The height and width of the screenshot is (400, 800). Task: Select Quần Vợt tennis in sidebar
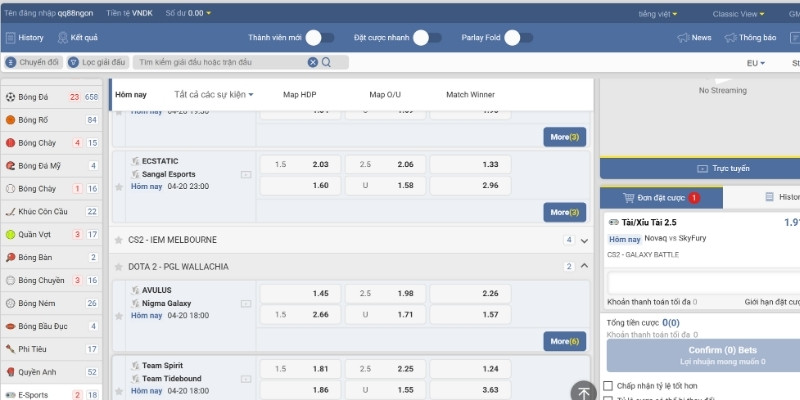point(52,234)
